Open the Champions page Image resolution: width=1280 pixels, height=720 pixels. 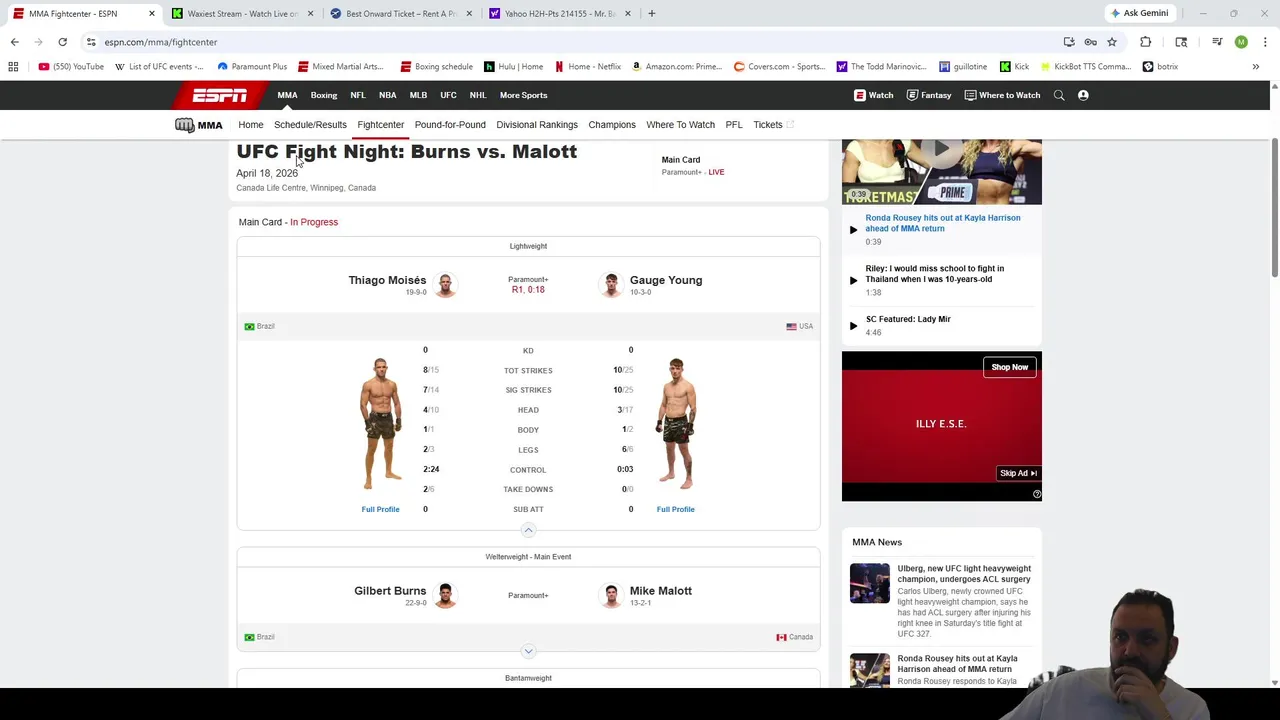click(612, 125)
